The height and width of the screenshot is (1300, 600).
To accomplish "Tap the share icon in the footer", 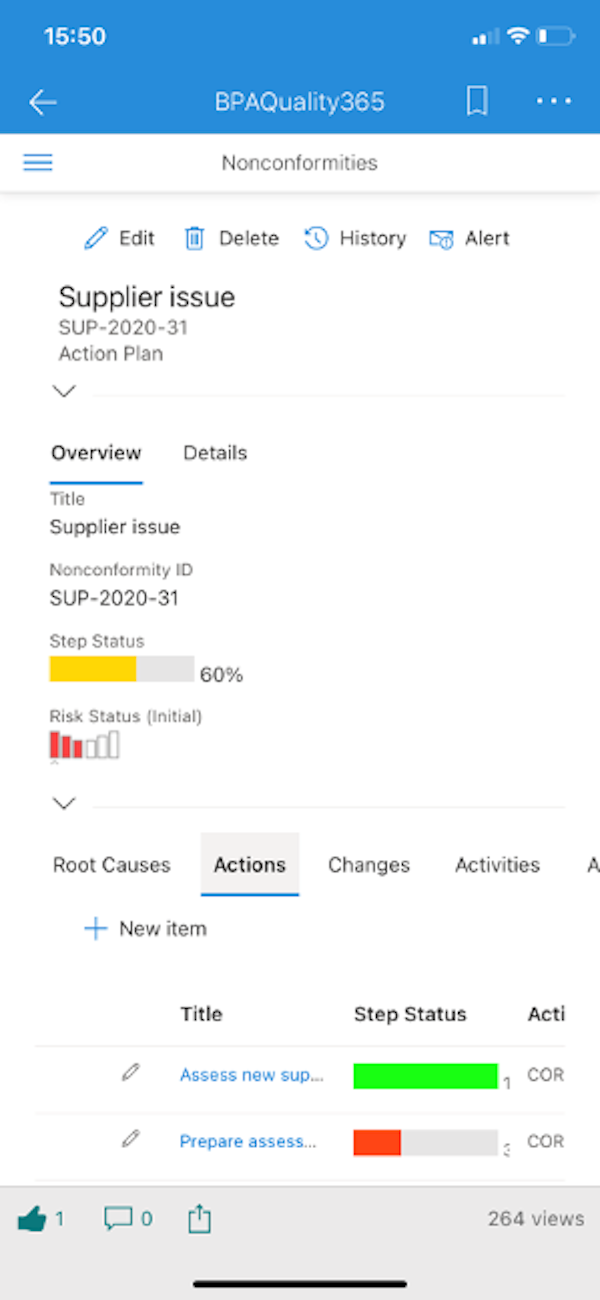I will [200, 1219].
